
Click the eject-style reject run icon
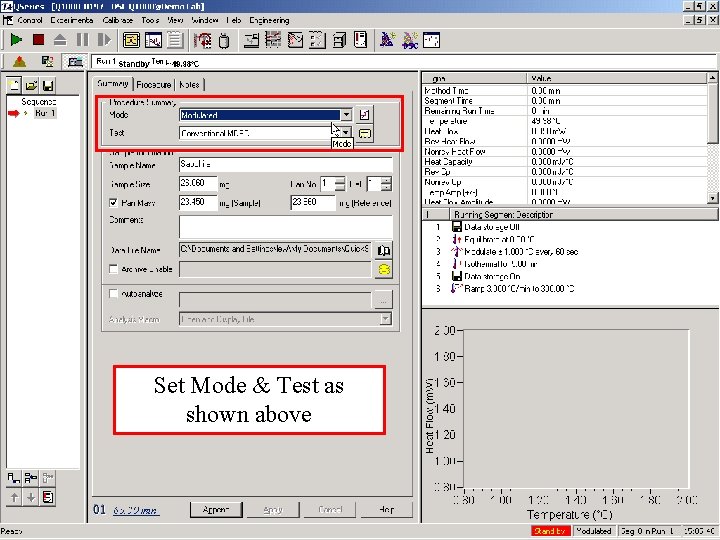[60, 40]
